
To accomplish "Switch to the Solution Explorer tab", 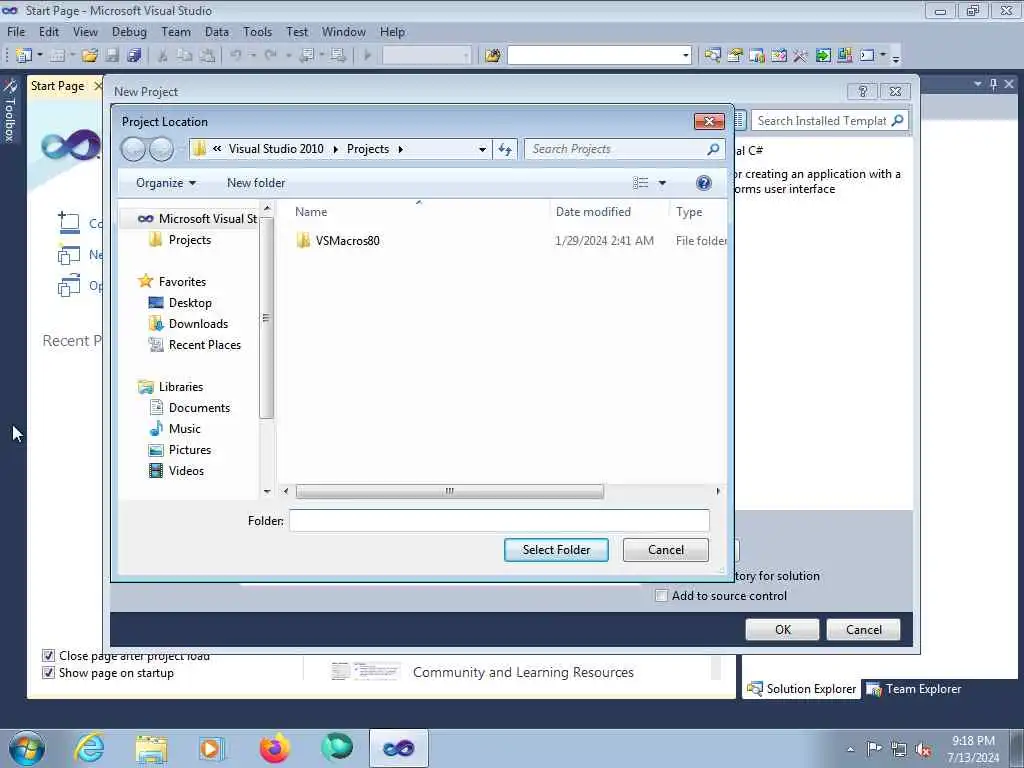I will point(802,689).
